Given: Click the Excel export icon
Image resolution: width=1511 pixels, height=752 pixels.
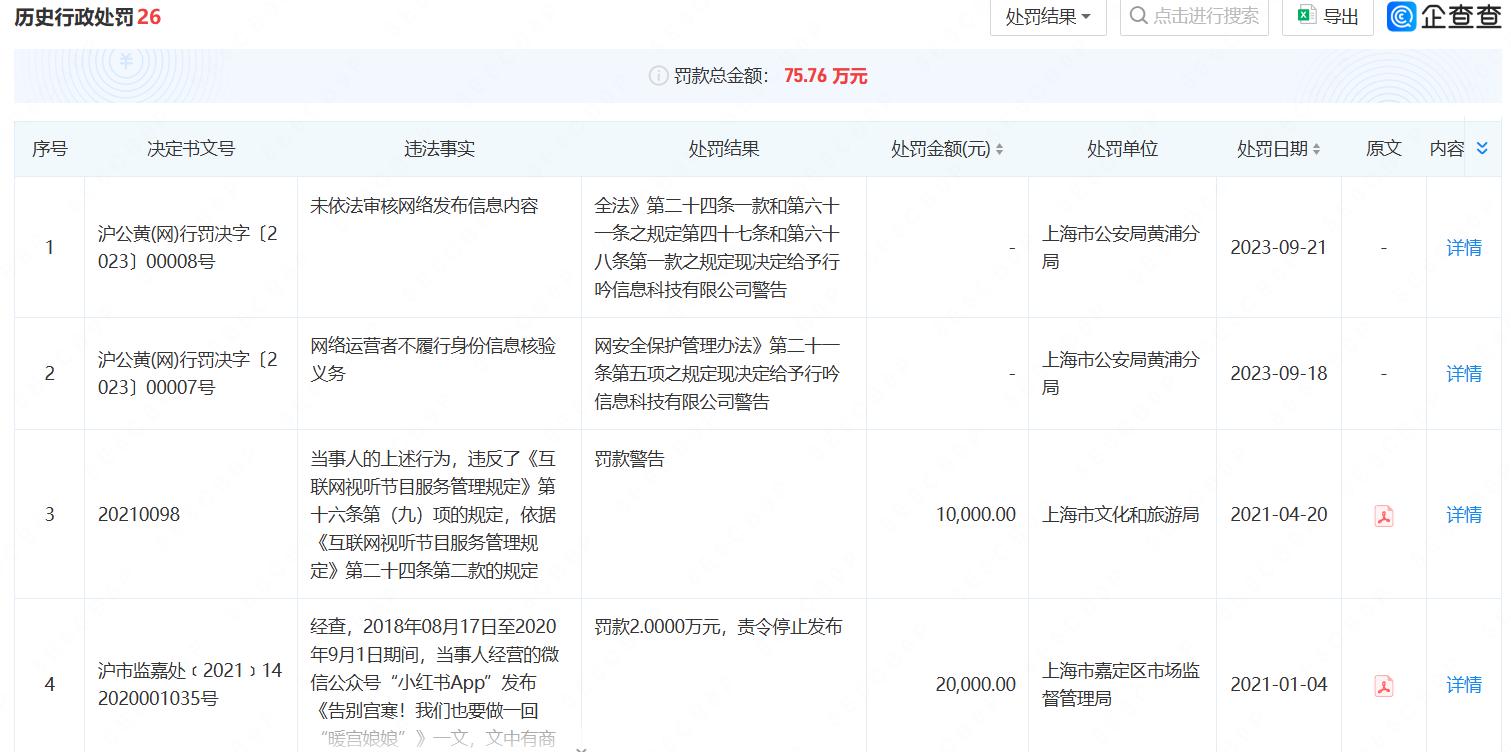Looking at the screenshot, I should (1305, 16).
